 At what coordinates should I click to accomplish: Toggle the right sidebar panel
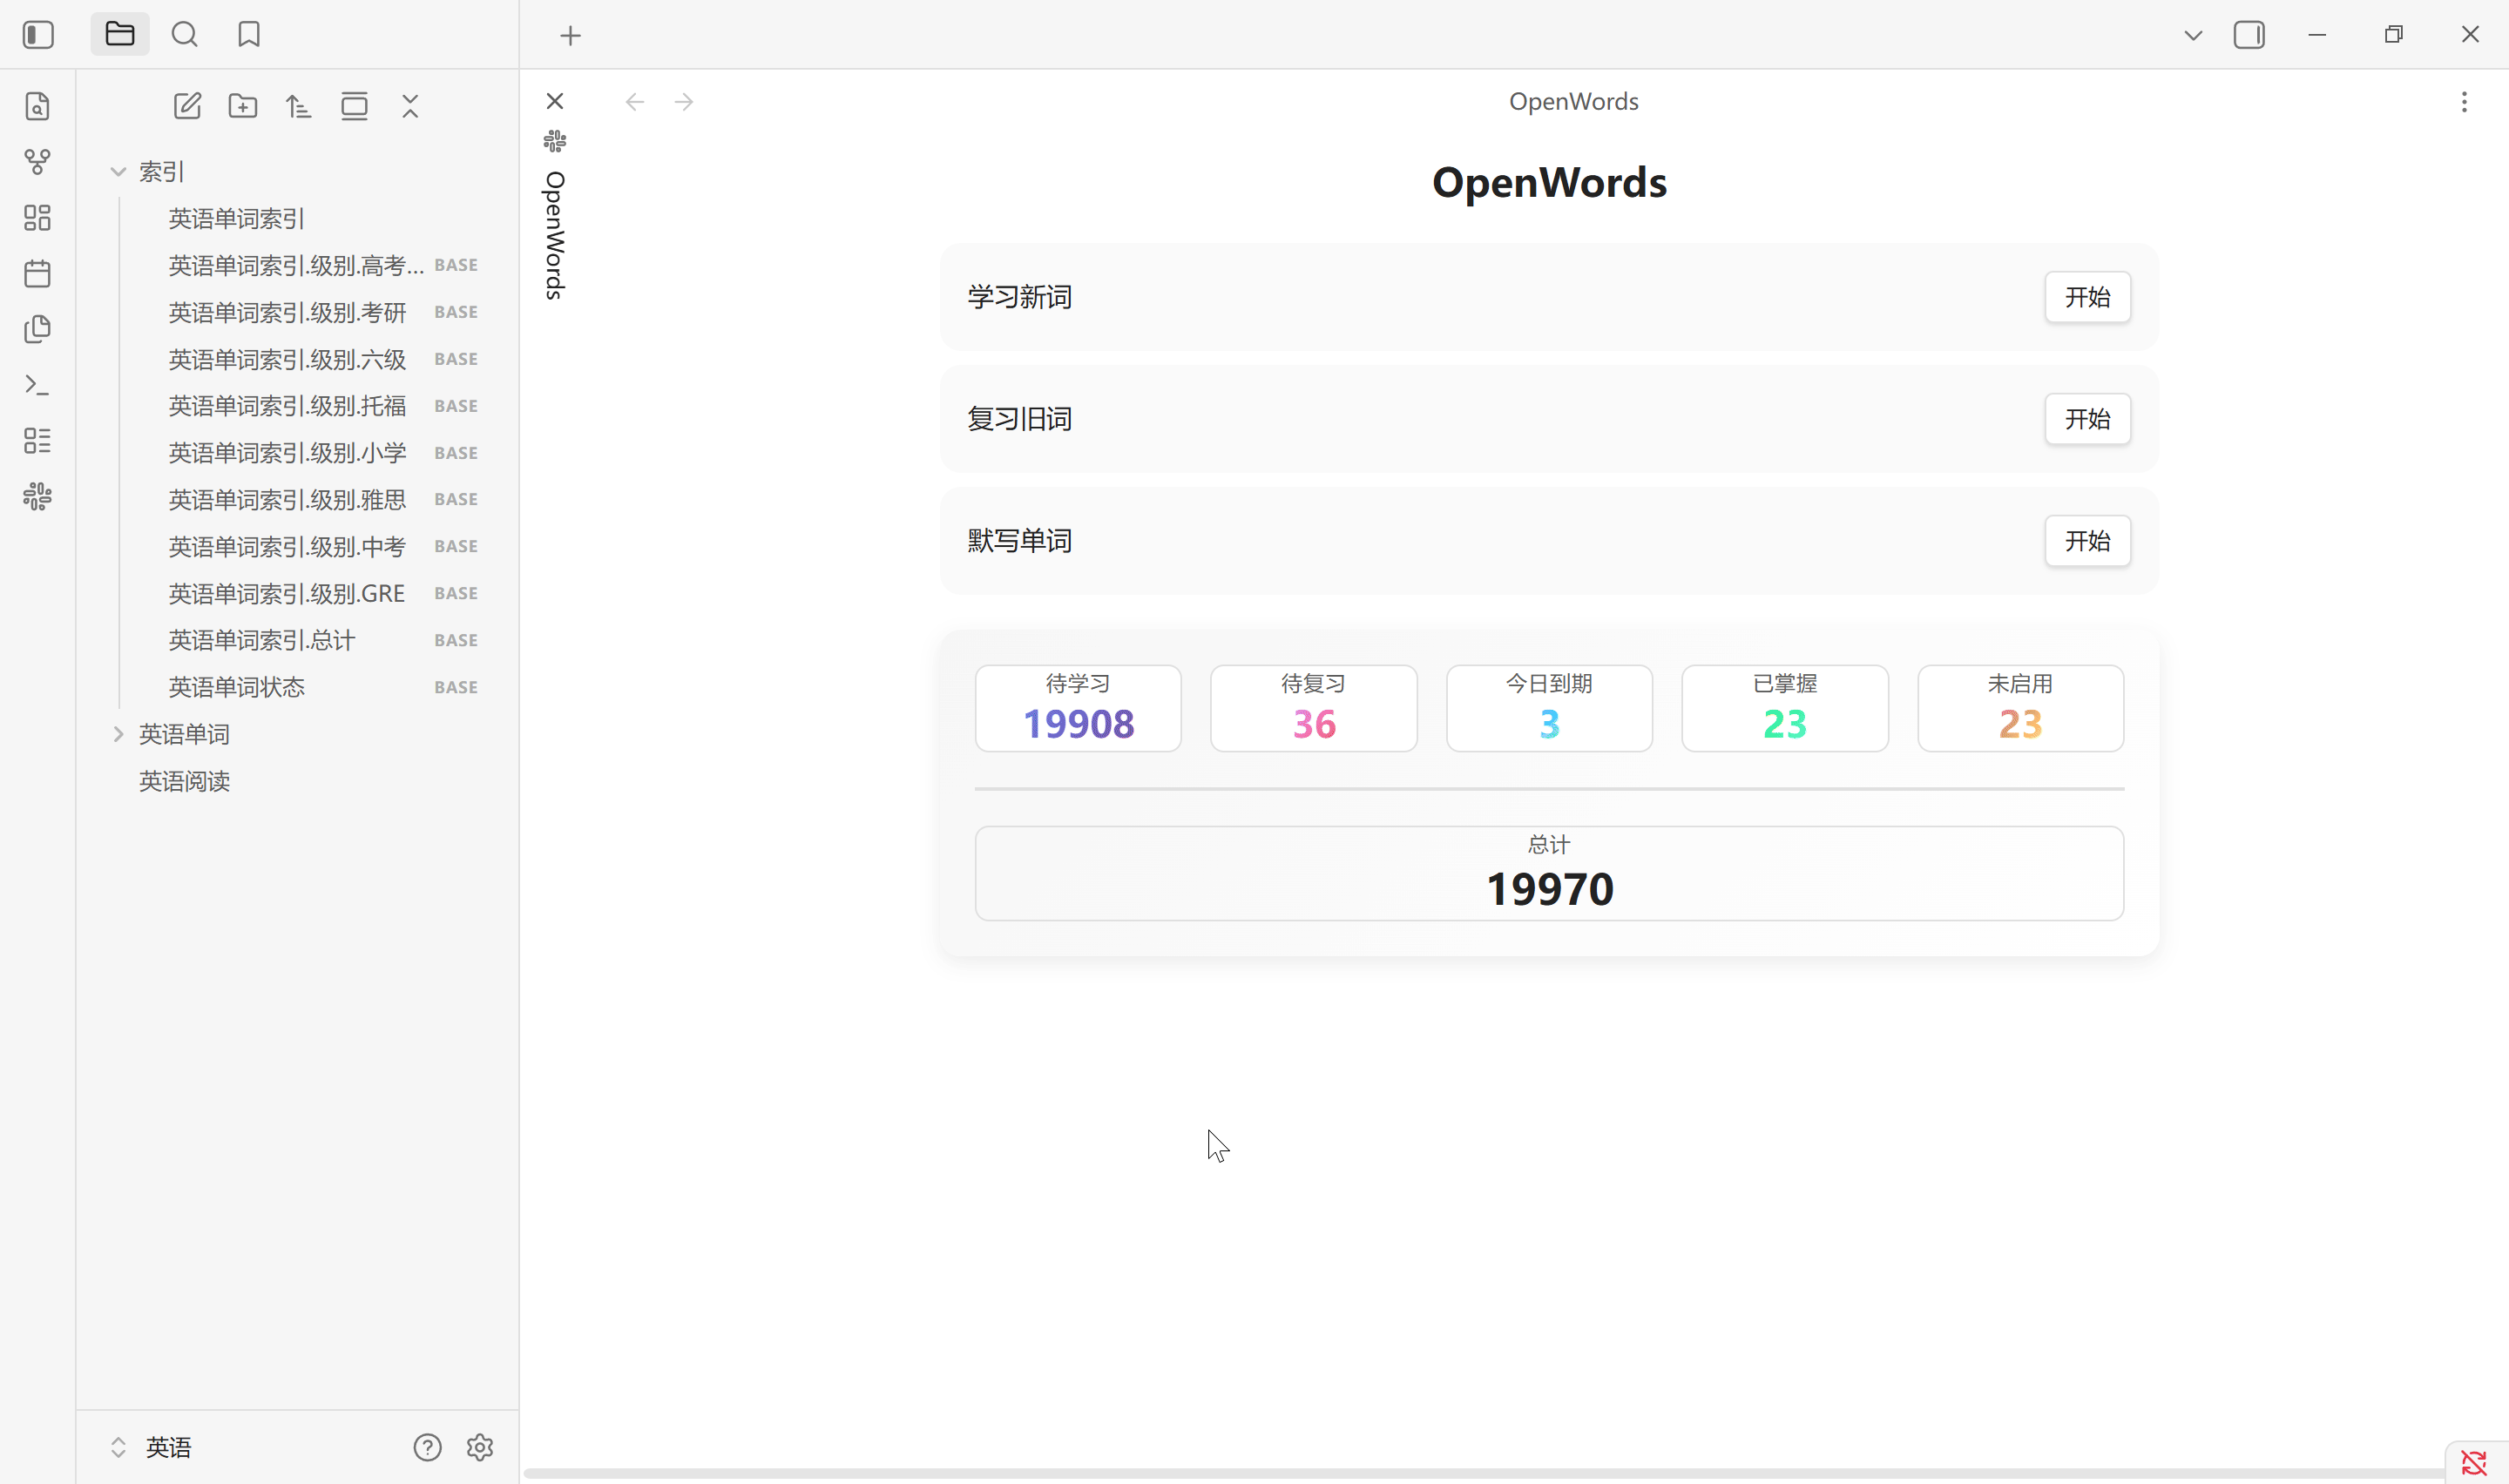pos(2249,35)
